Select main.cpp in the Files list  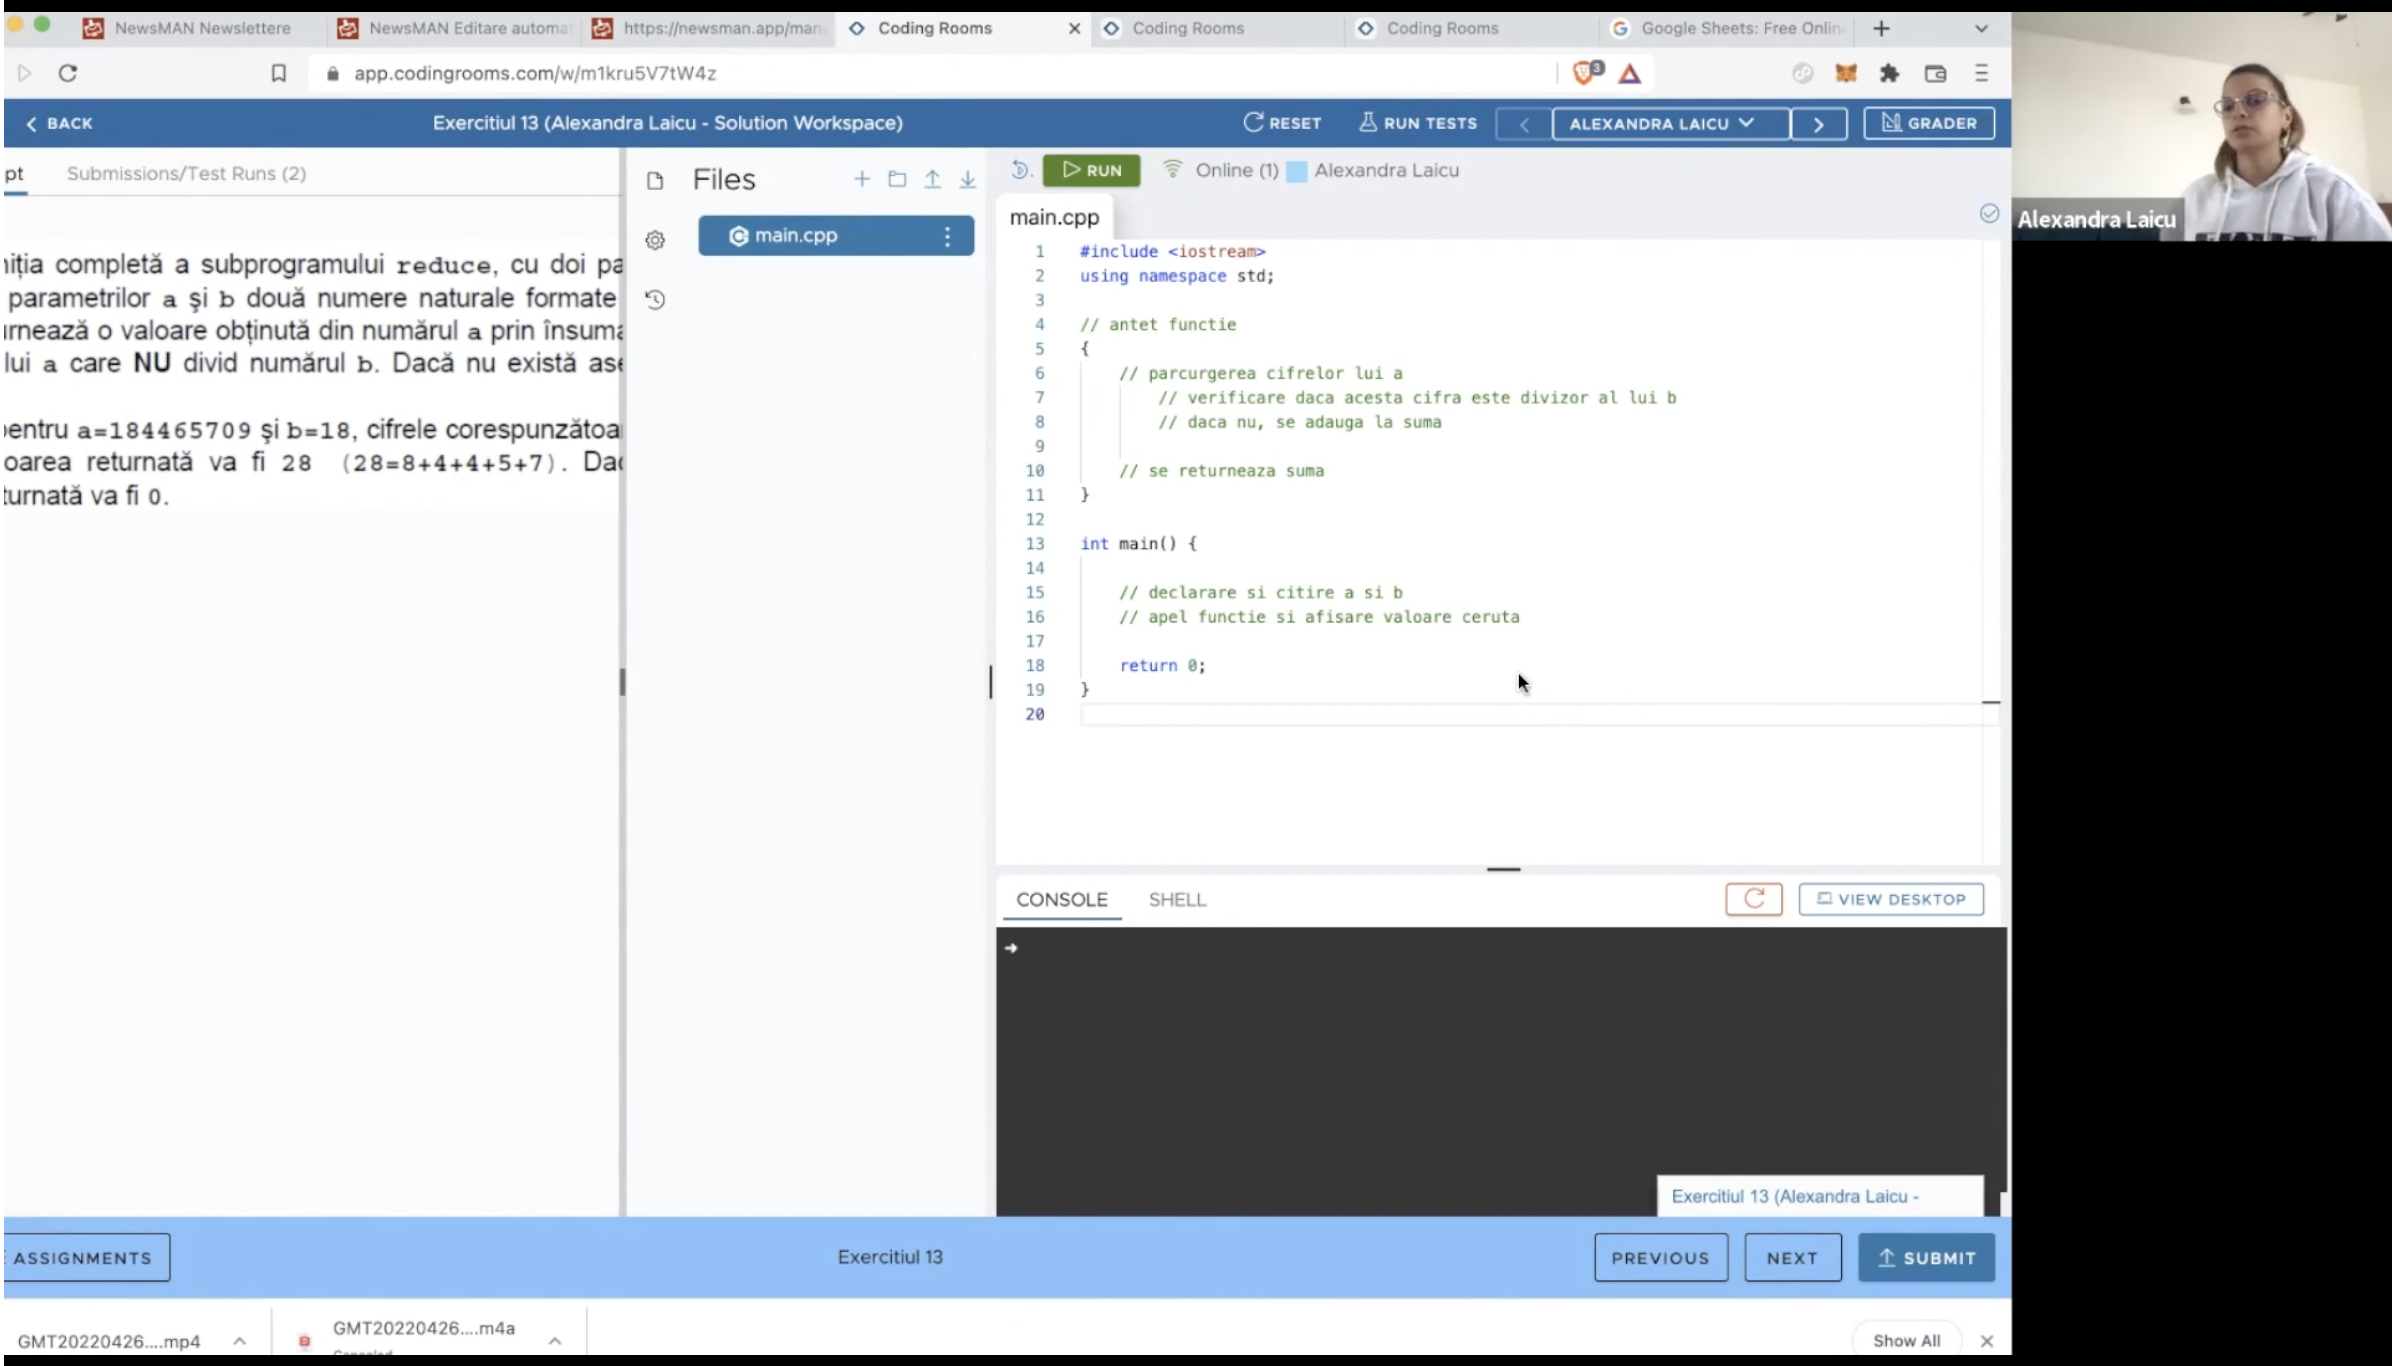point(836,236)
